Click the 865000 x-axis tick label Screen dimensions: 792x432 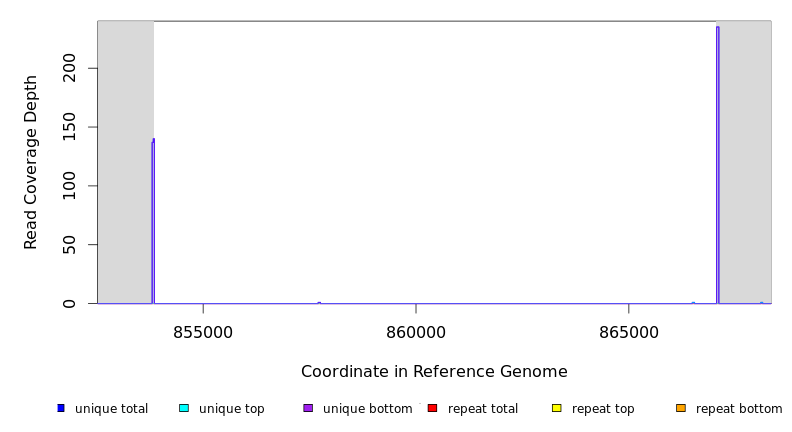tap(628, 332)
